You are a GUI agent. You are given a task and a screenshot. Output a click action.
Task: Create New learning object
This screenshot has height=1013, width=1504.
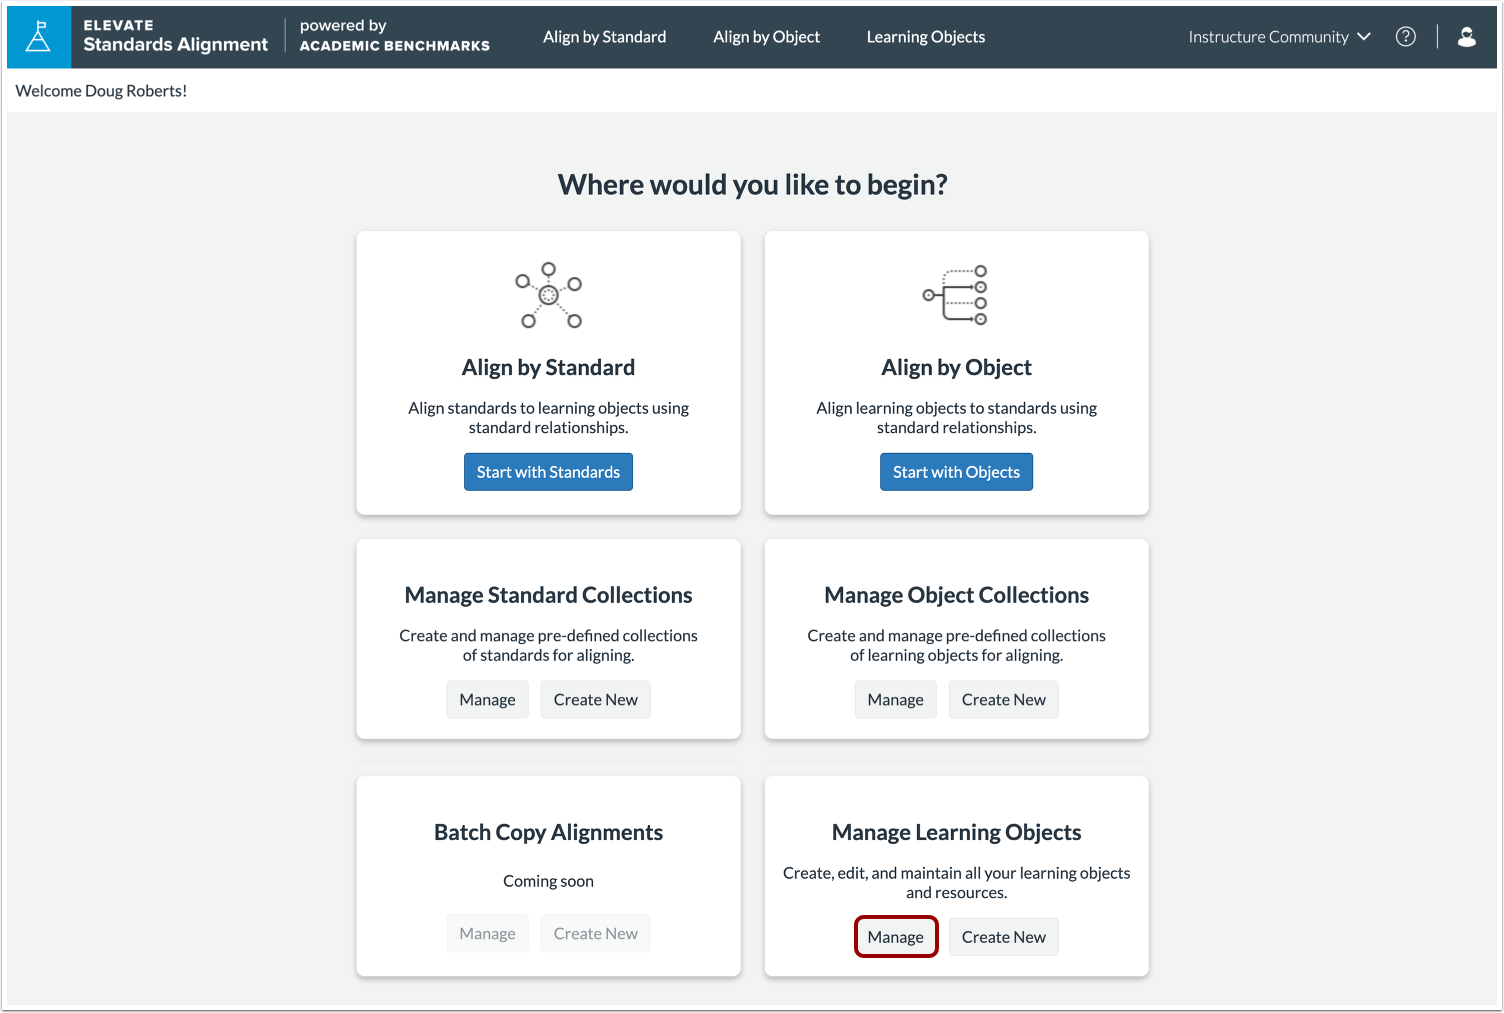click(1003, 937)
